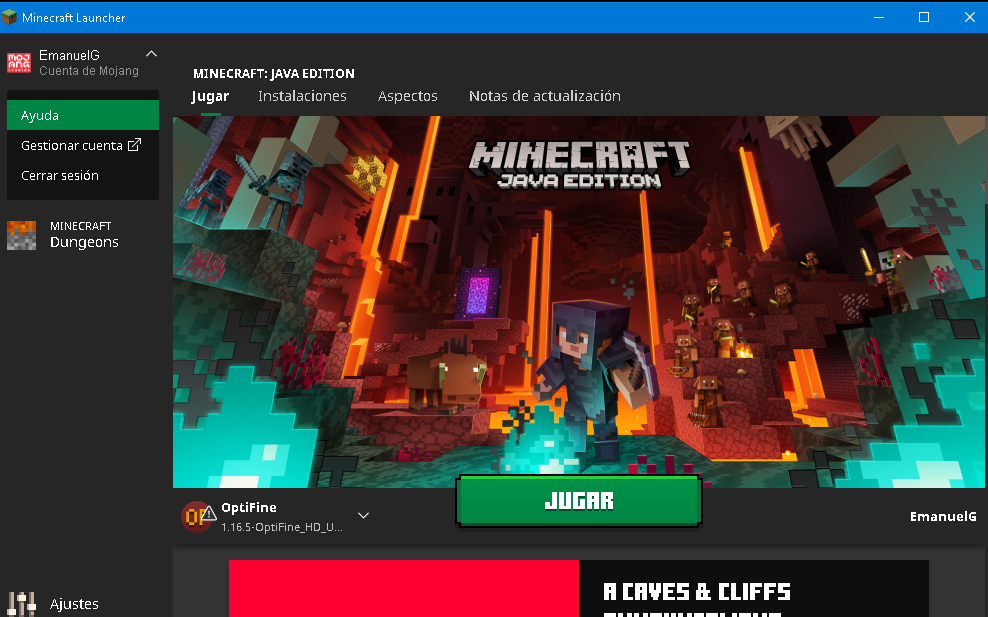View Notas de actualización tab
The width and height of the screenshot is (988, 617).
(x=544, y=96)
